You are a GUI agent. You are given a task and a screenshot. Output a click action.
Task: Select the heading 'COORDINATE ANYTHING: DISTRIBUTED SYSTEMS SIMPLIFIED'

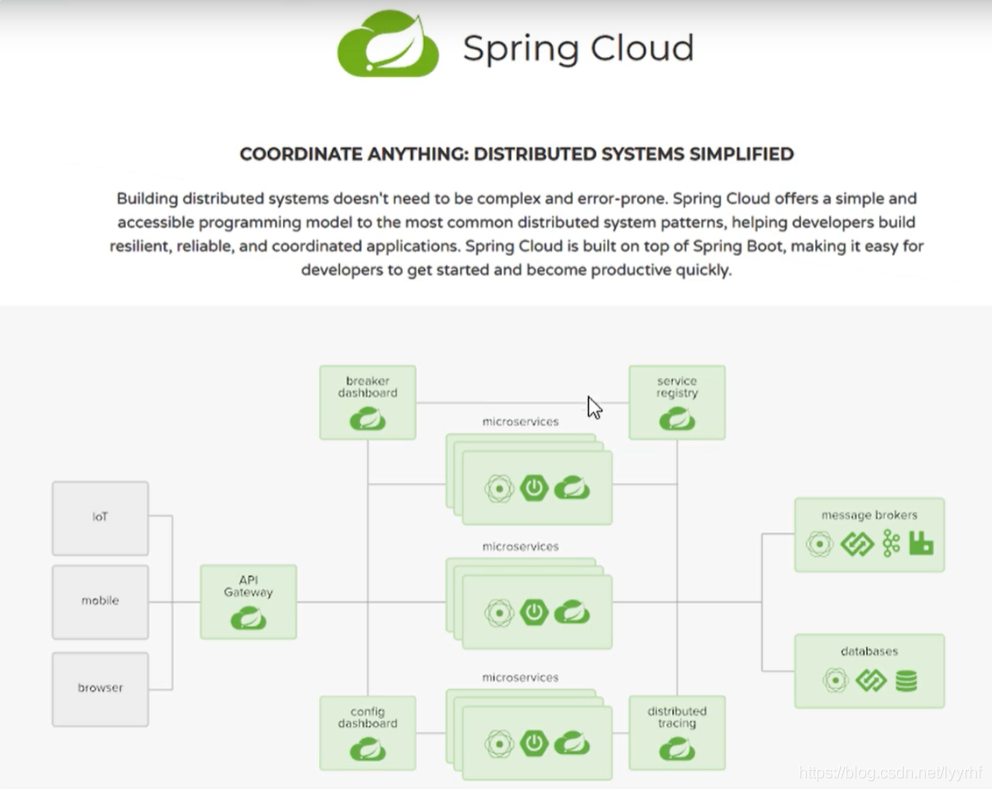coord(516,154)
